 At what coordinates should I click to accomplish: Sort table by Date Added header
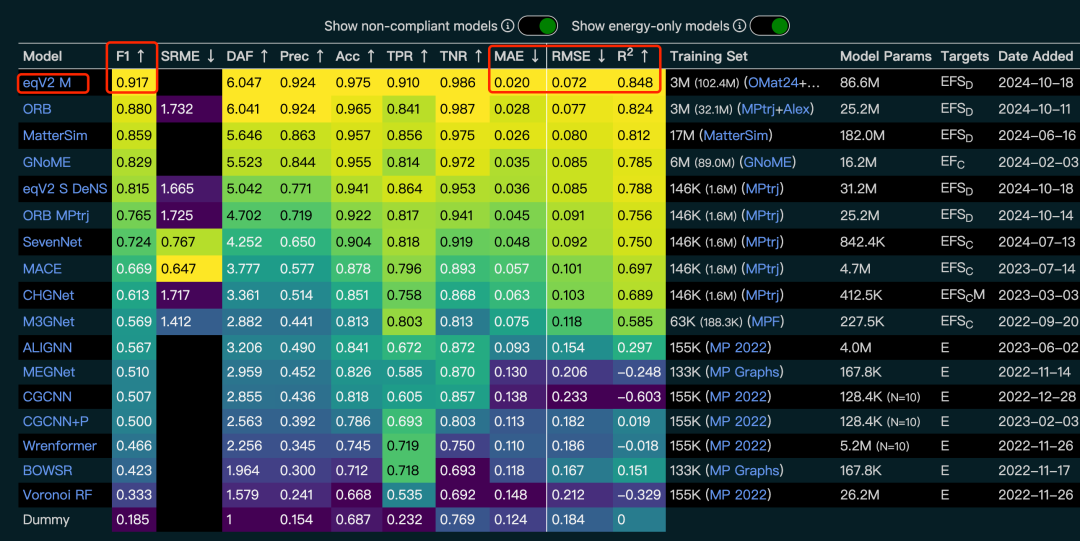(x=1036, y=56)
